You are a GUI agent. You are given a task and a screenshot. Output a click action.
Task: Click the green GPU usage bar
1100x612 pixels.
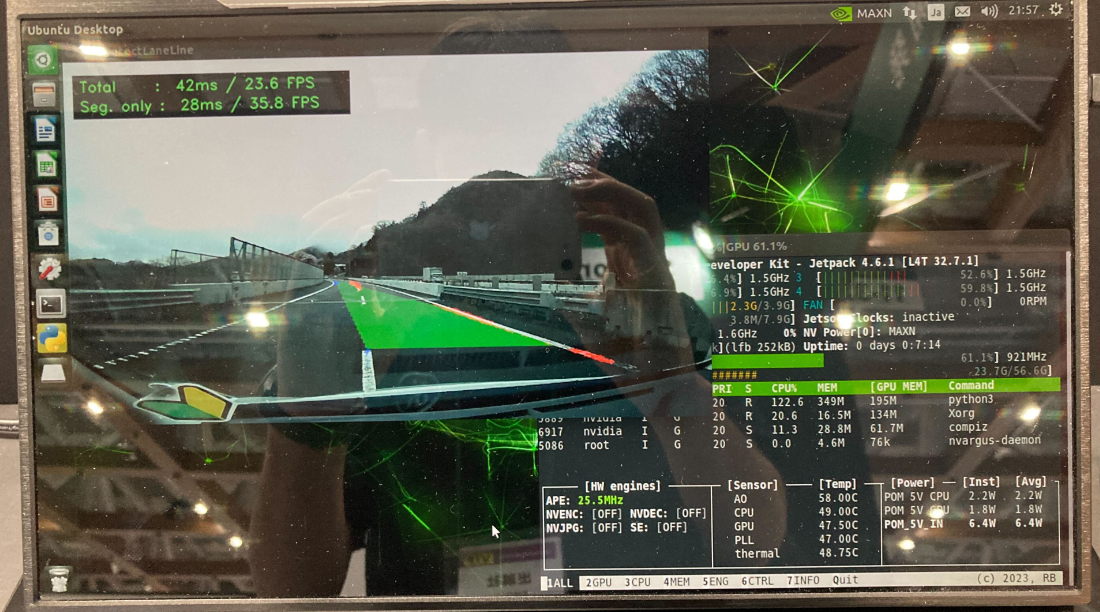coord(767,361)
